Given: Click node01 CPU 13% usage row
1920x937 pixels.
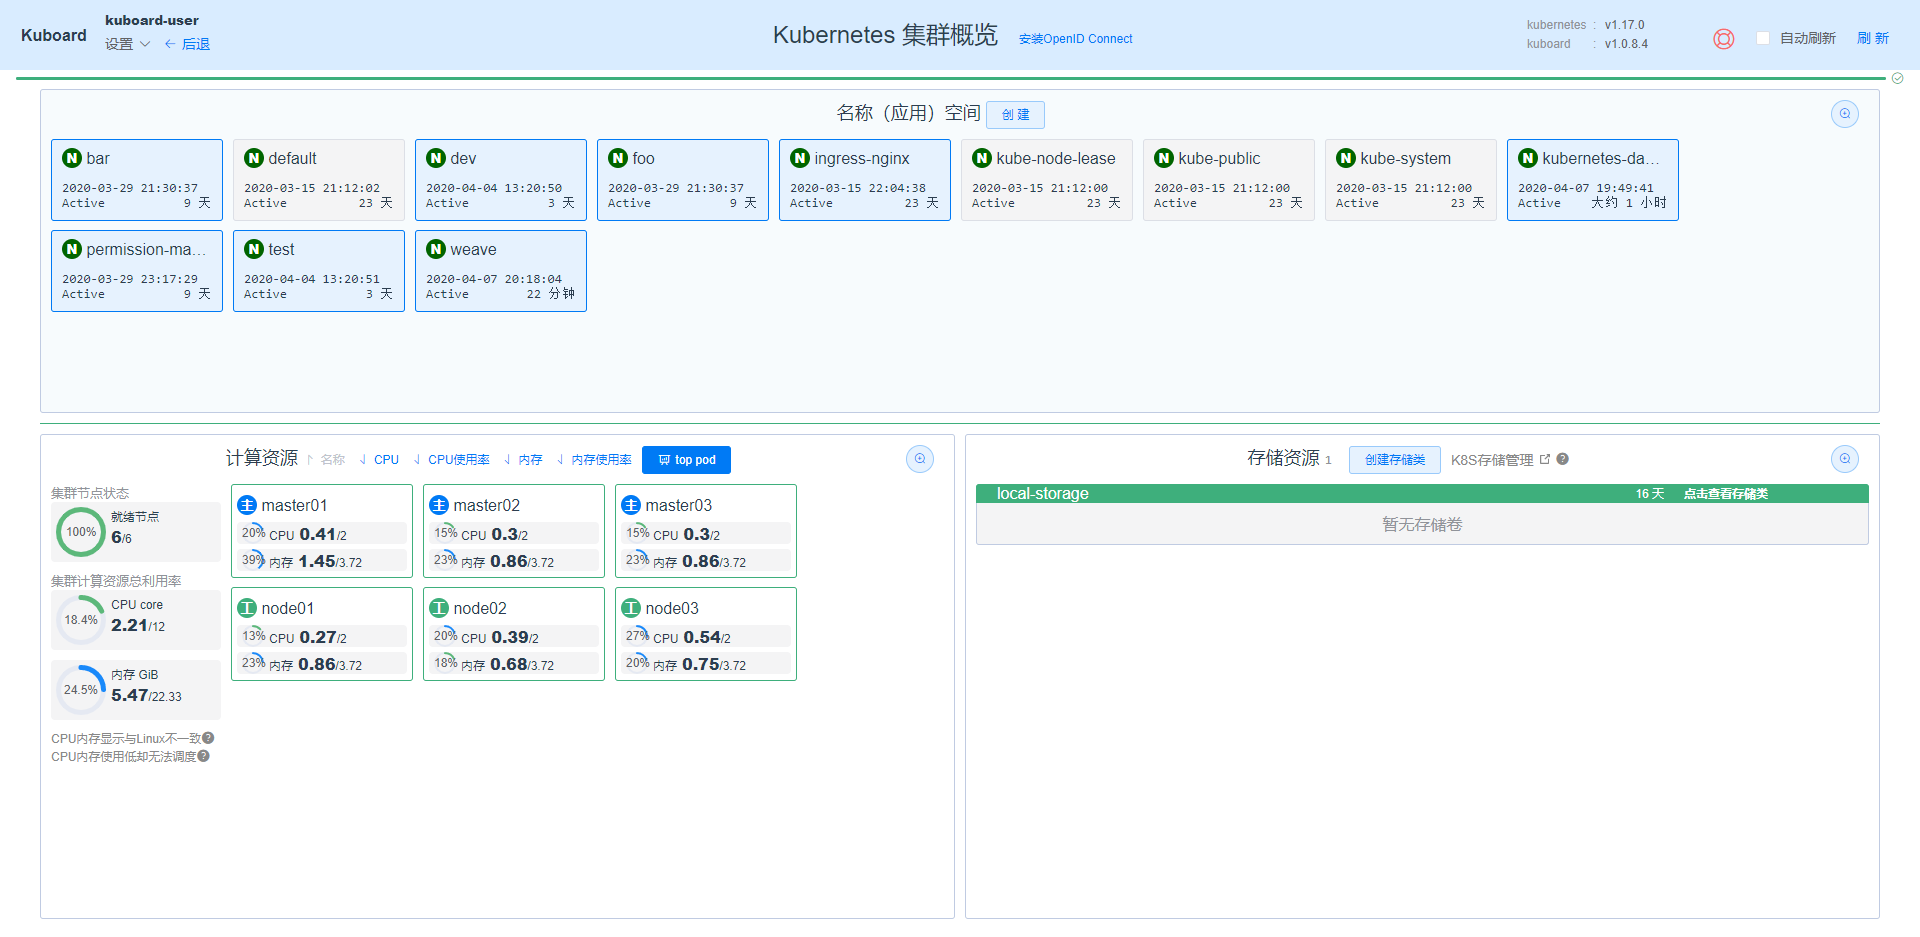Looking at the screenshot, I should tap(322, 637).
